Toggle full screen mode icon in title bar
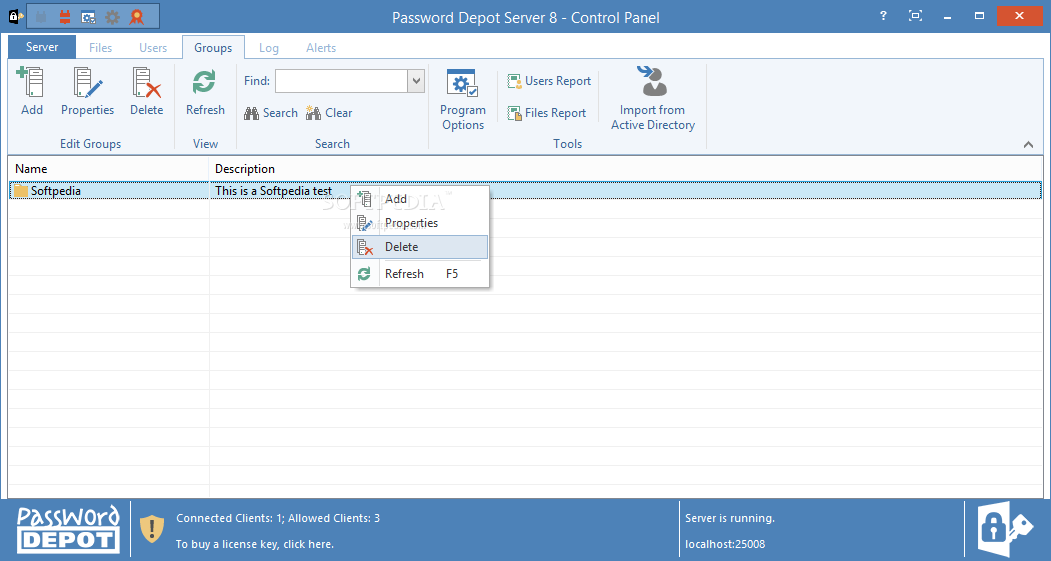 click(x=915, y=15)
